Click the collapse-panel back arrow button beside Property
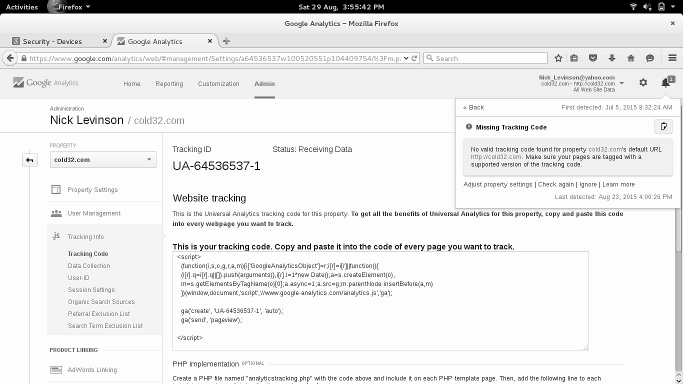Viewport: 683px width, 384px height. [x=30, y=160]
